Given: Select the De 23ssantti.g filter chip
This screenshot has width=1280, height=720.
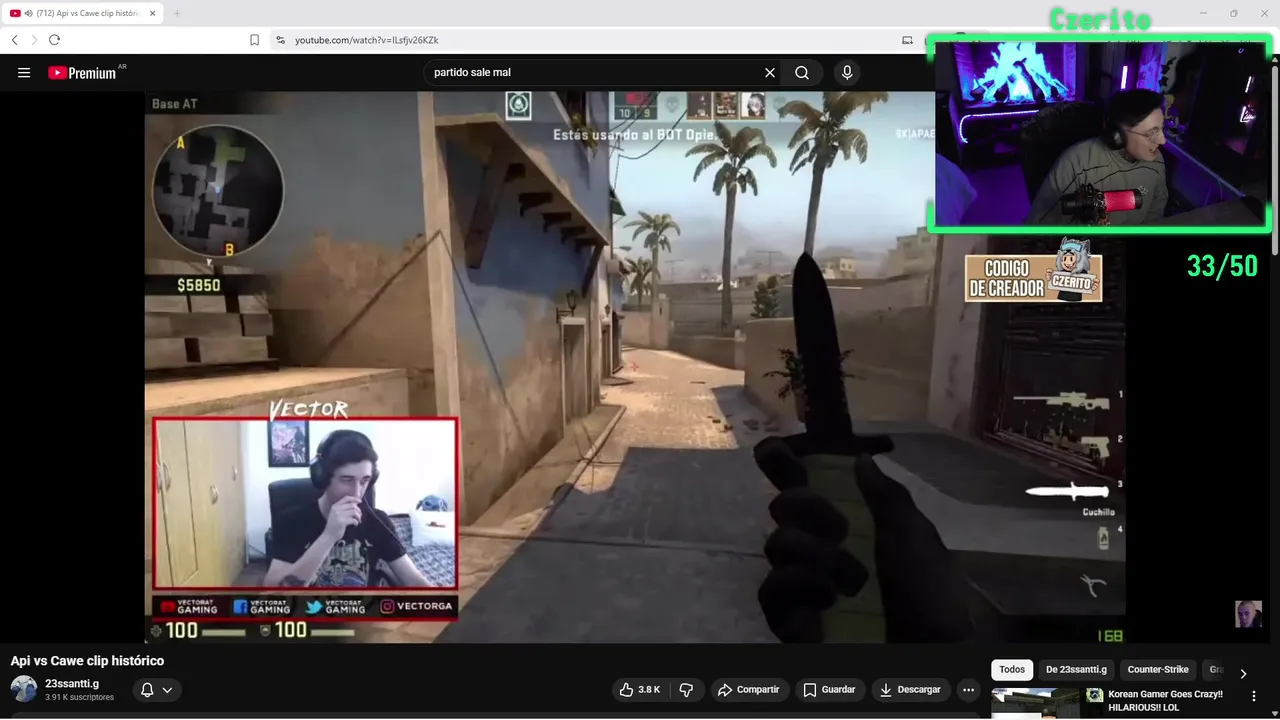Looking at the screenshot, I should (x=1076, y=670).
